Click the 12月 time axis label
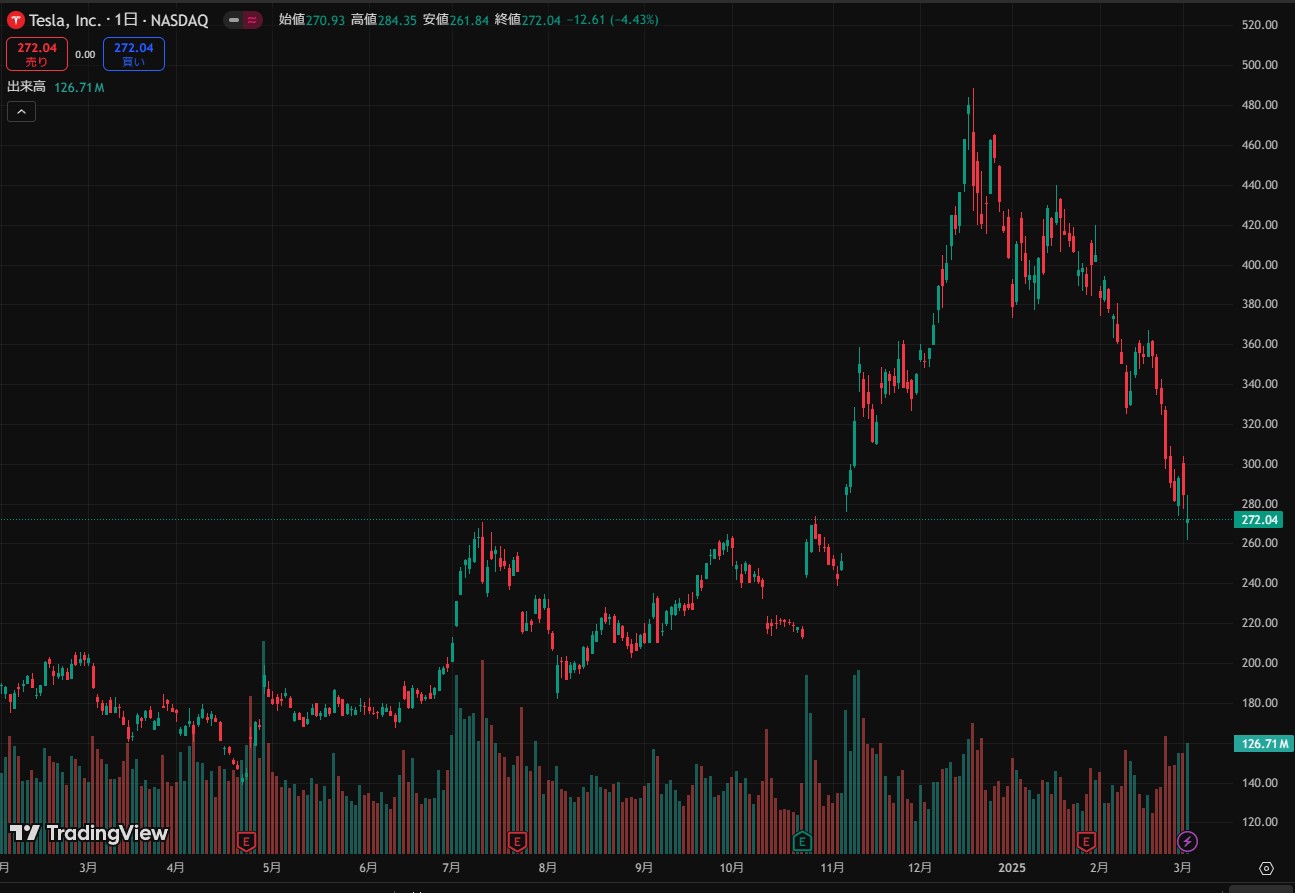Image resolution: width=1295 pixels, height=893 pixels. pos(920,867)
